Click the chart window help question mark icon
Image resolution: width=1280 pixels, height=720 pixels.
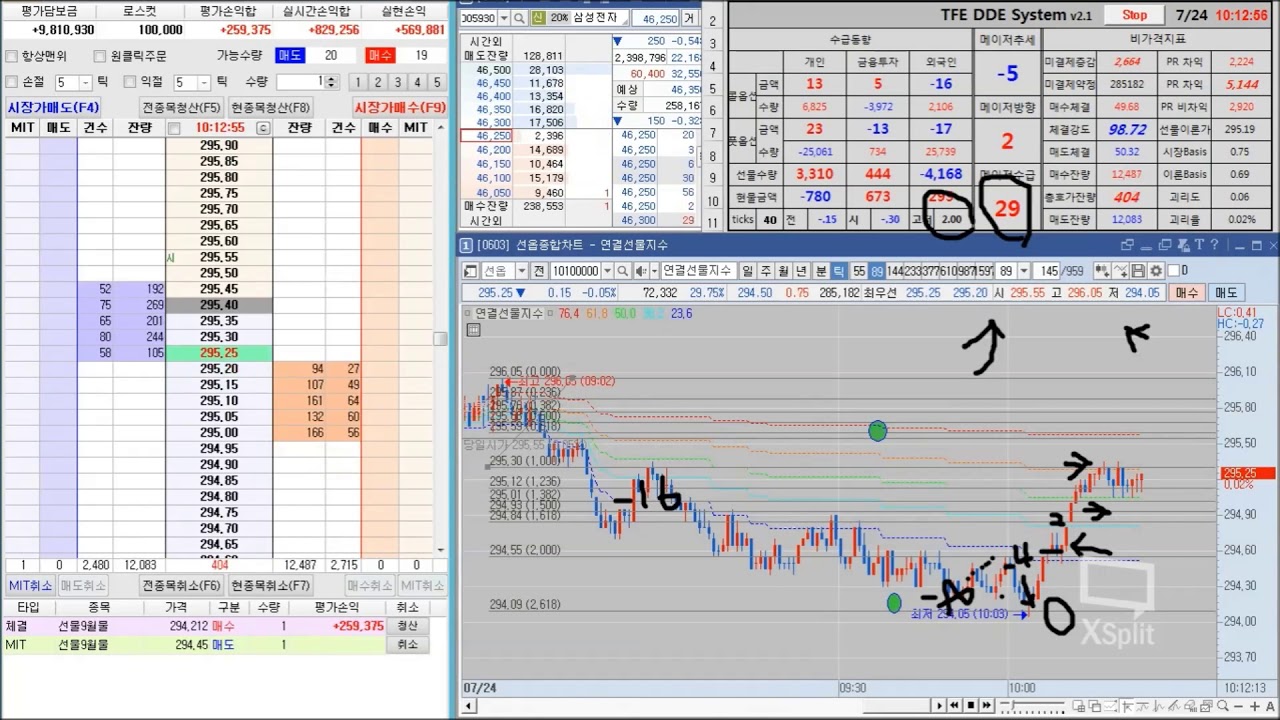[1215, 245]
